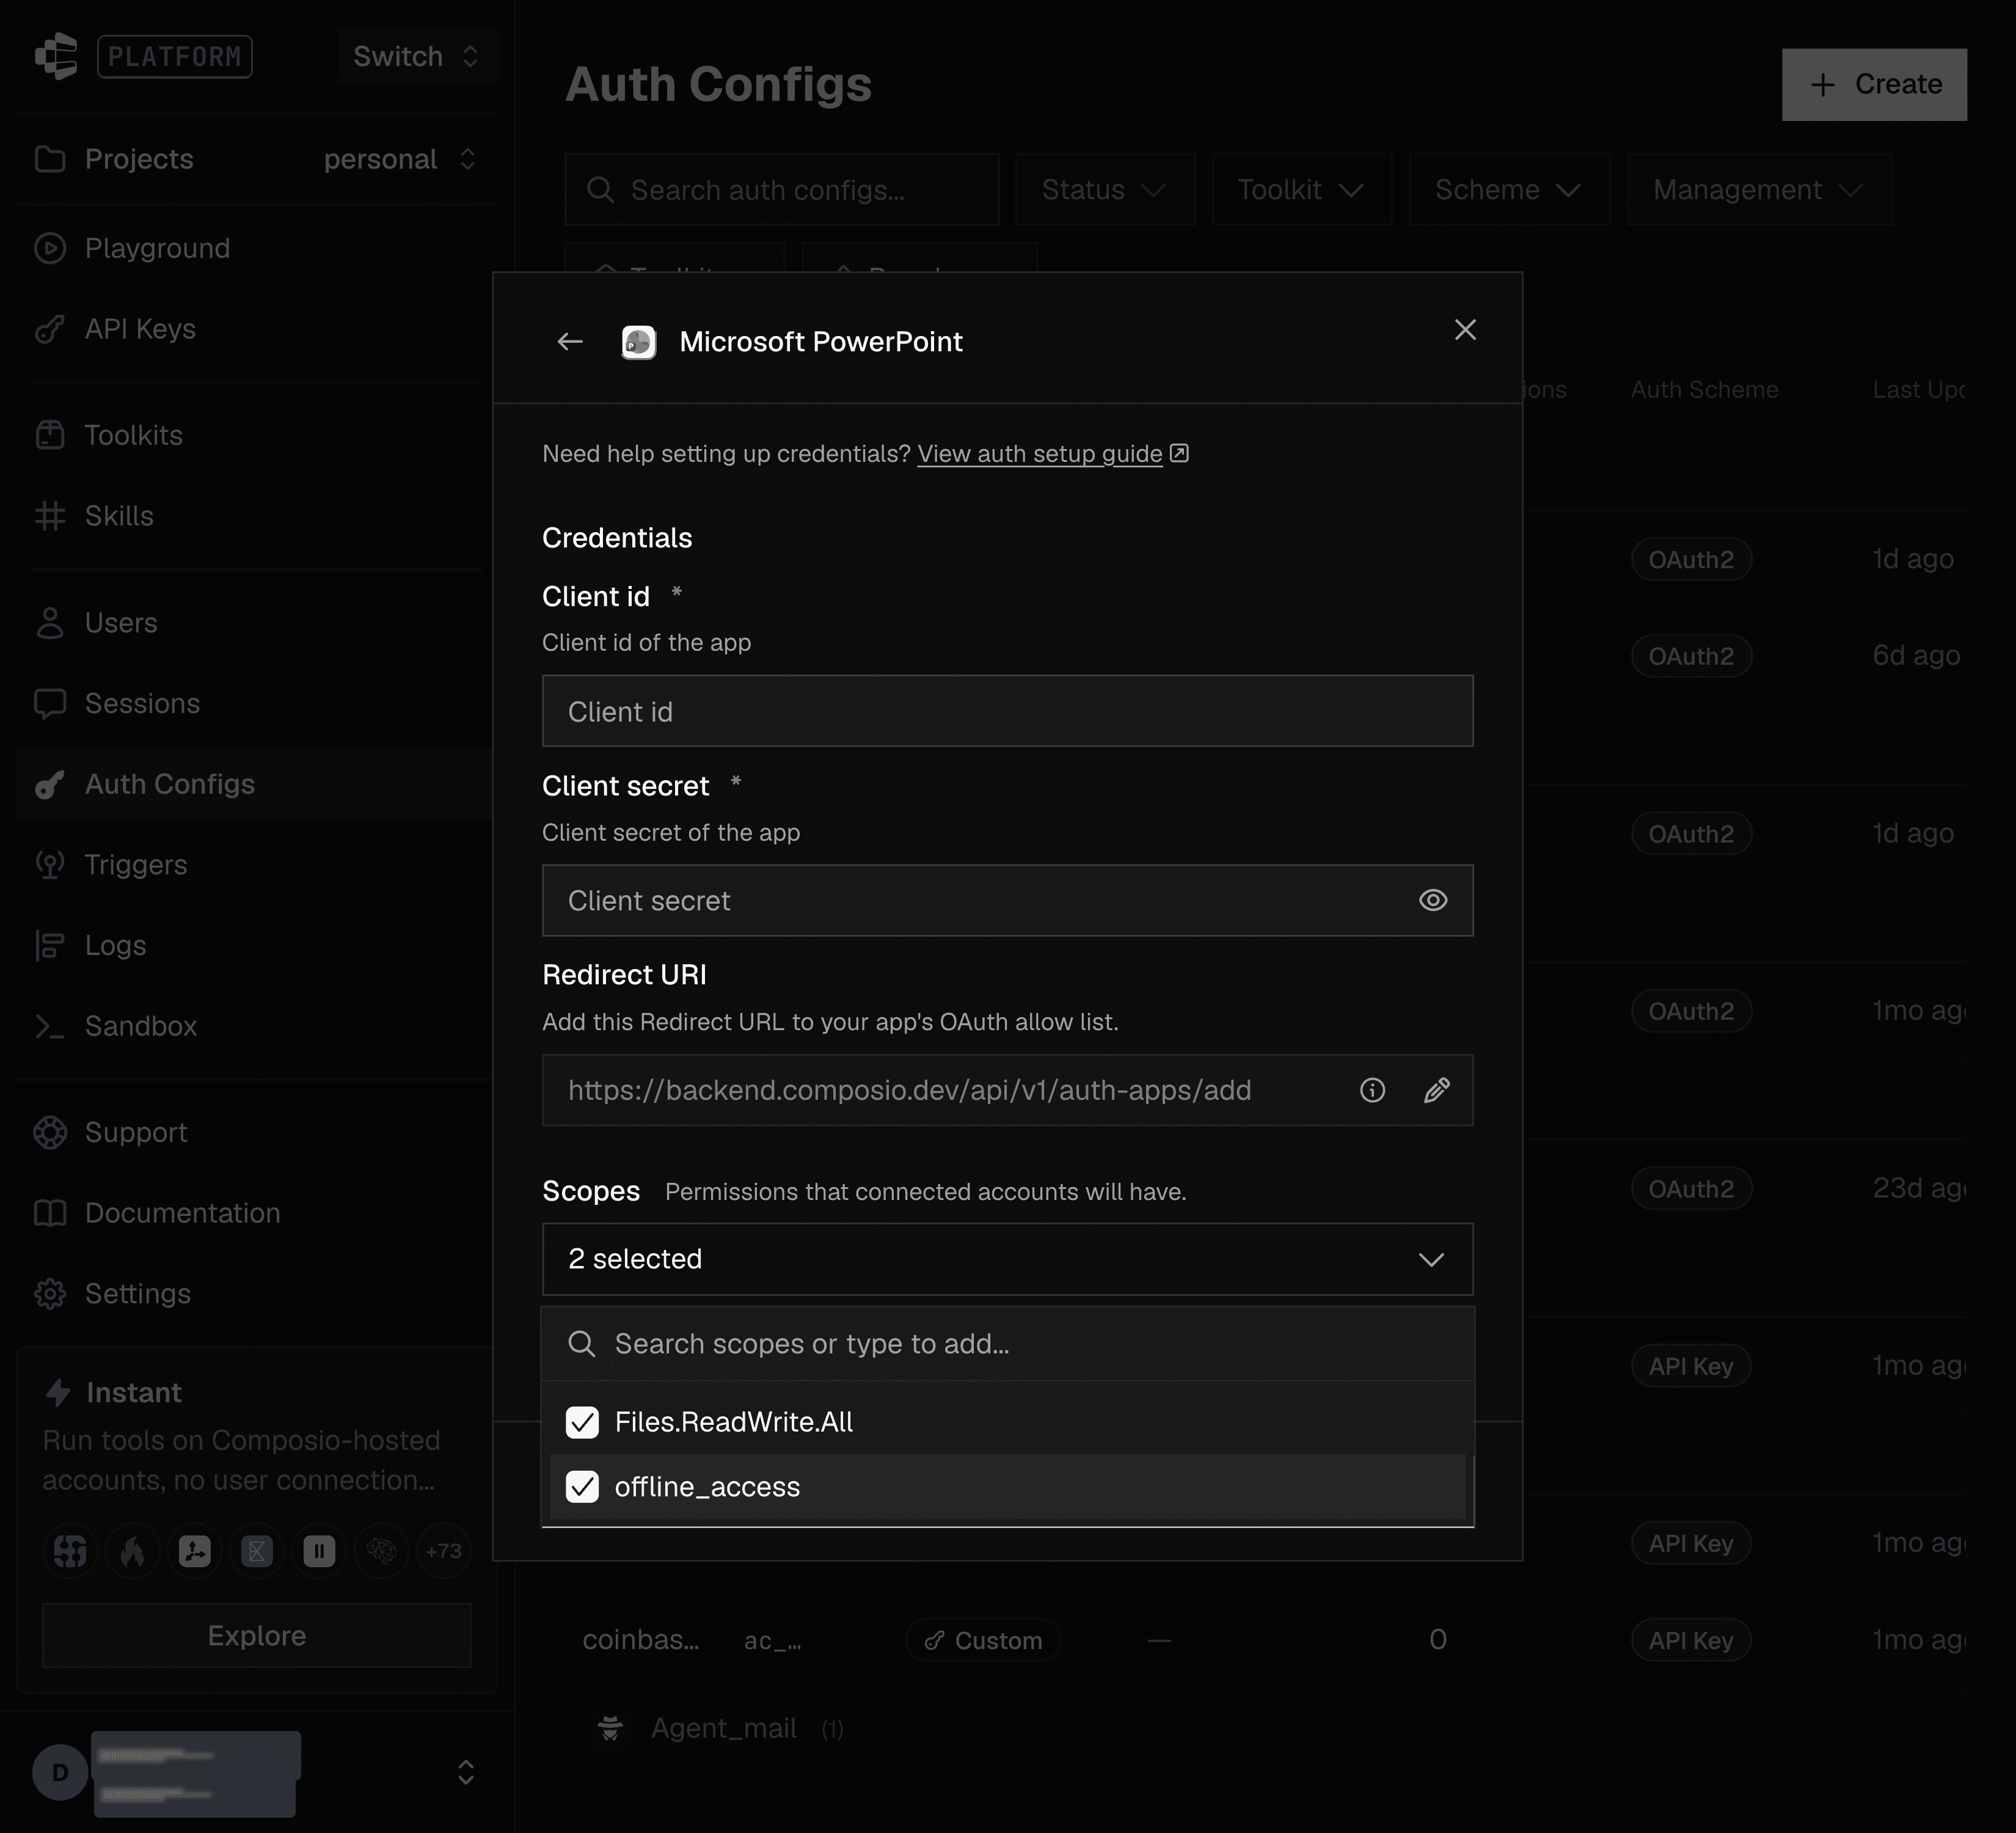Close the Microsoft PowerPoint dialog
Viewport: 2016px width, 1833px height.
point(1465,330)
